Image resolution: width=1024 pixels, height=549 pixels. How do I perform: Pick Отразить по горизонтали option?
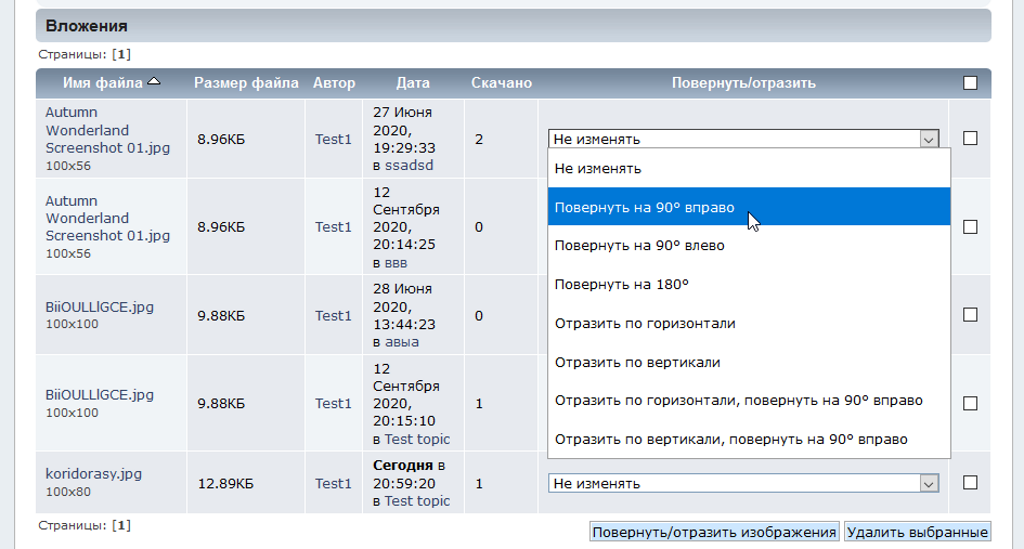(x=645, y=323)
